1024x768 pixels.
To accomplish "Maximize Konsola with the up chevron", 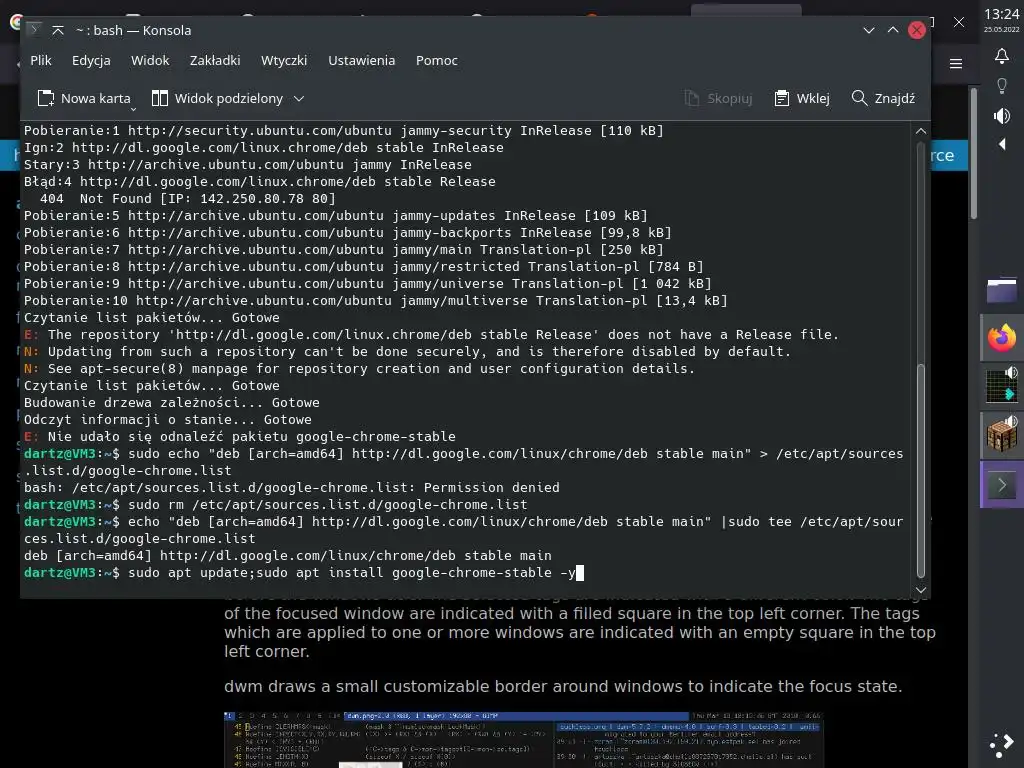I will [x=893, y=30].
